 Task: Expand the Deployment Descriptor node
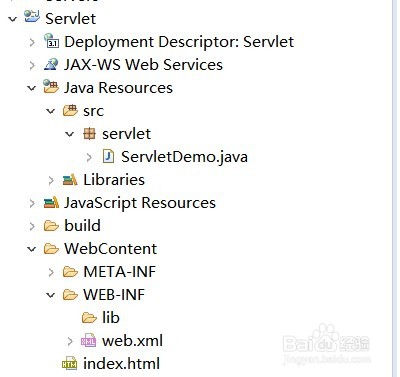[32, 42]
